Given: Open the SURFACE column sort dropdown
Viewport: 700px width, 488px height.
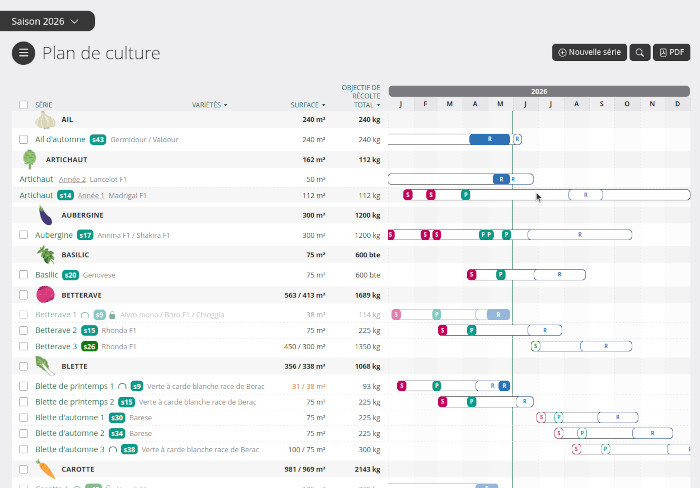Looking at the screenshot, I should pyautogui.click(x=308, y=105).
